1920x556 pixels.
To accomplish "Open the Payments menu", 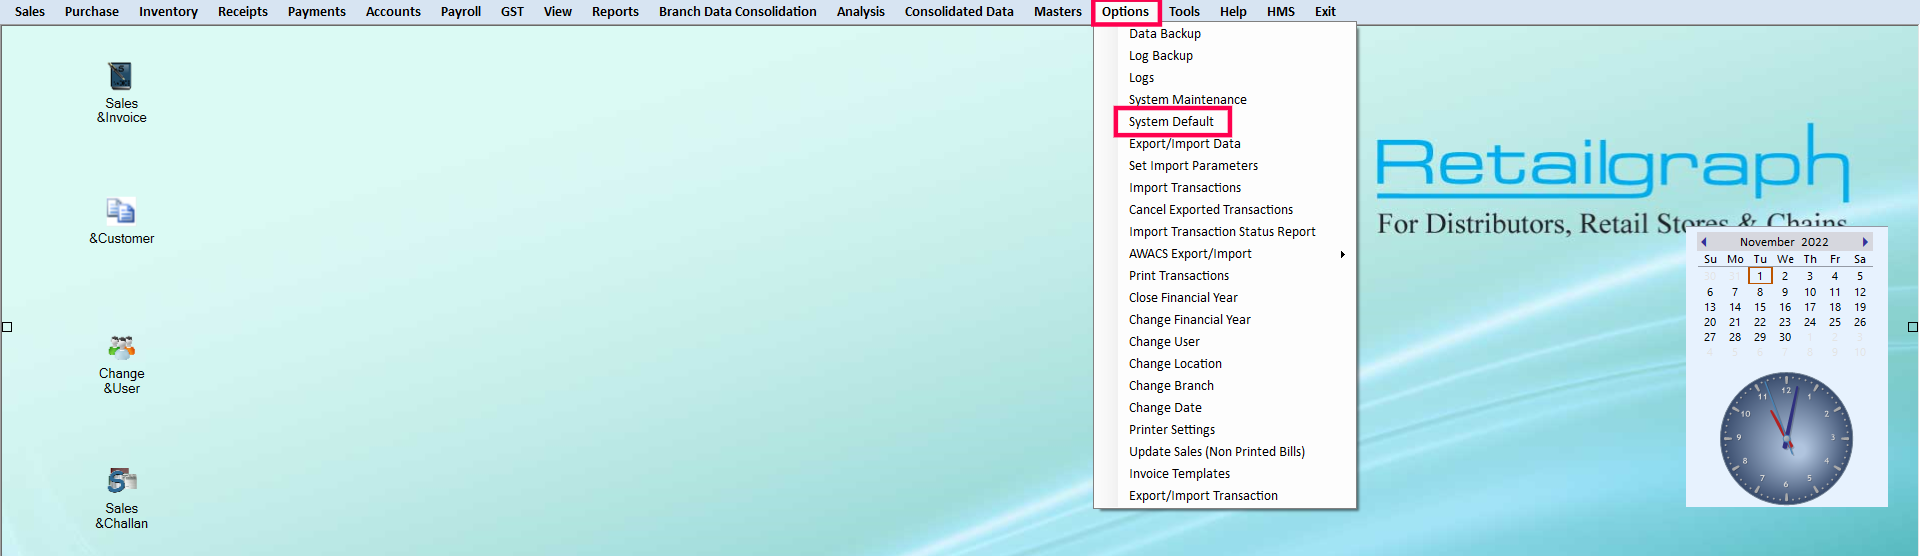I will 317,12.
